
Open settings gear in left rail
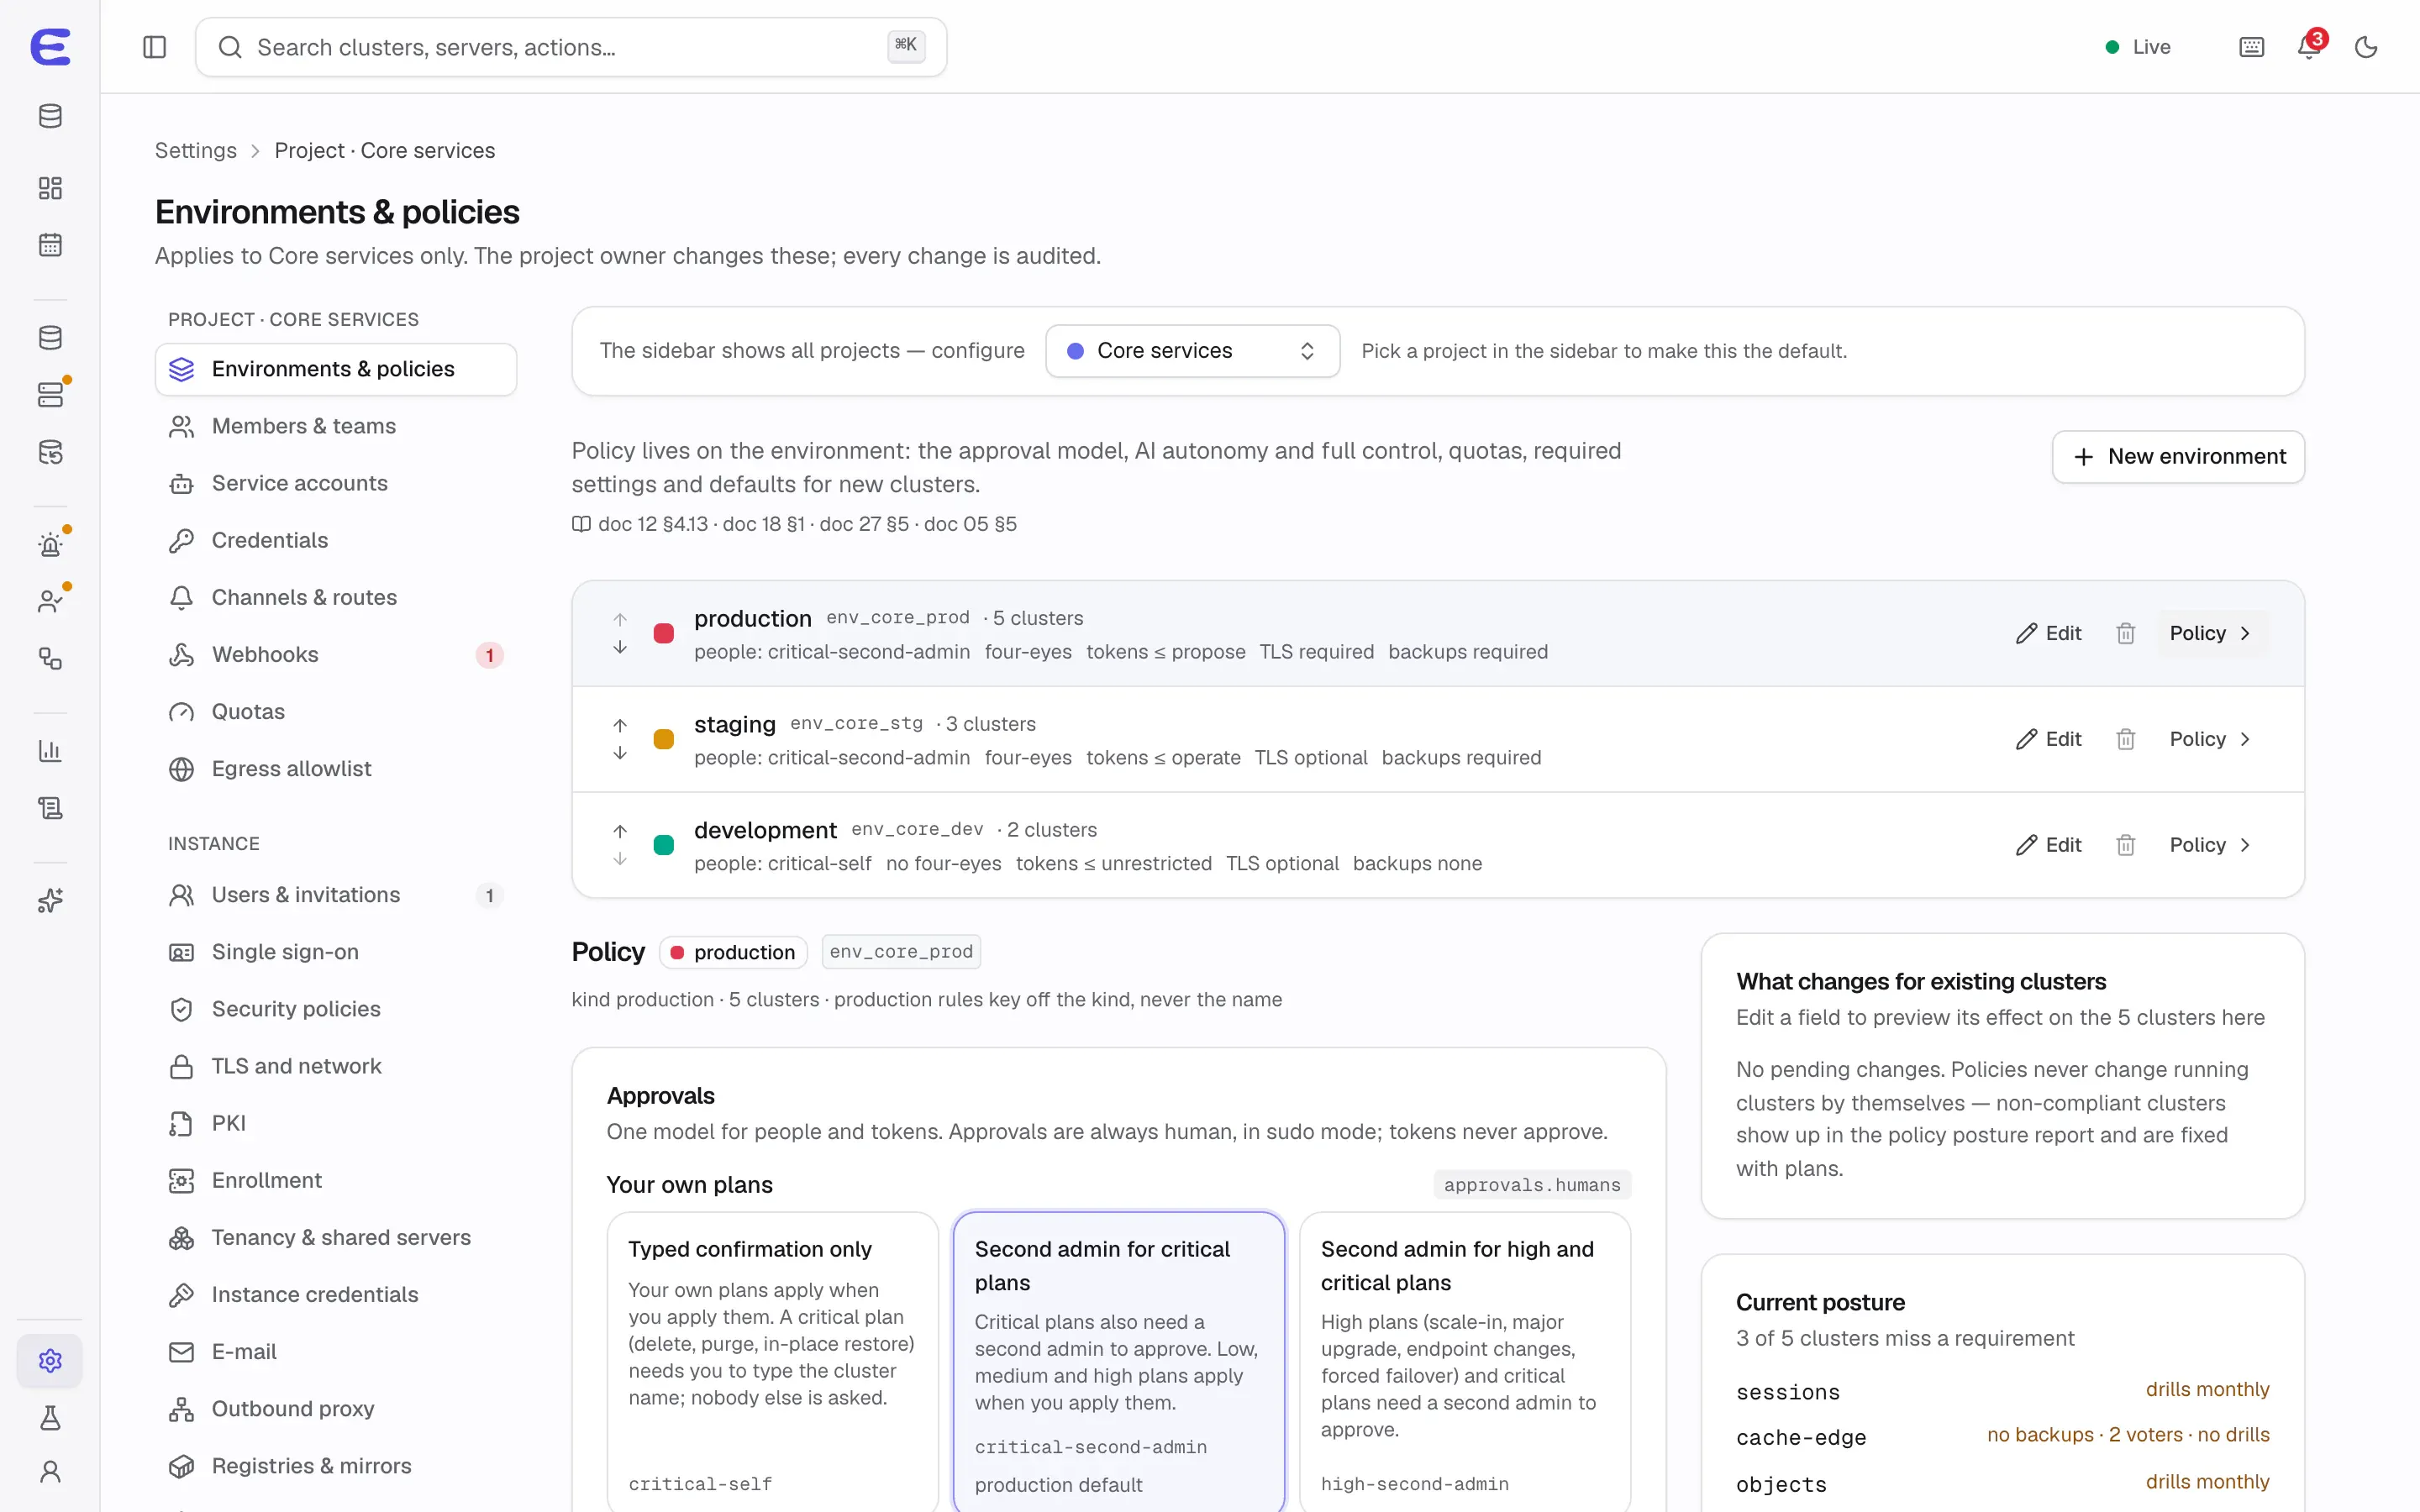[50, 1360]
